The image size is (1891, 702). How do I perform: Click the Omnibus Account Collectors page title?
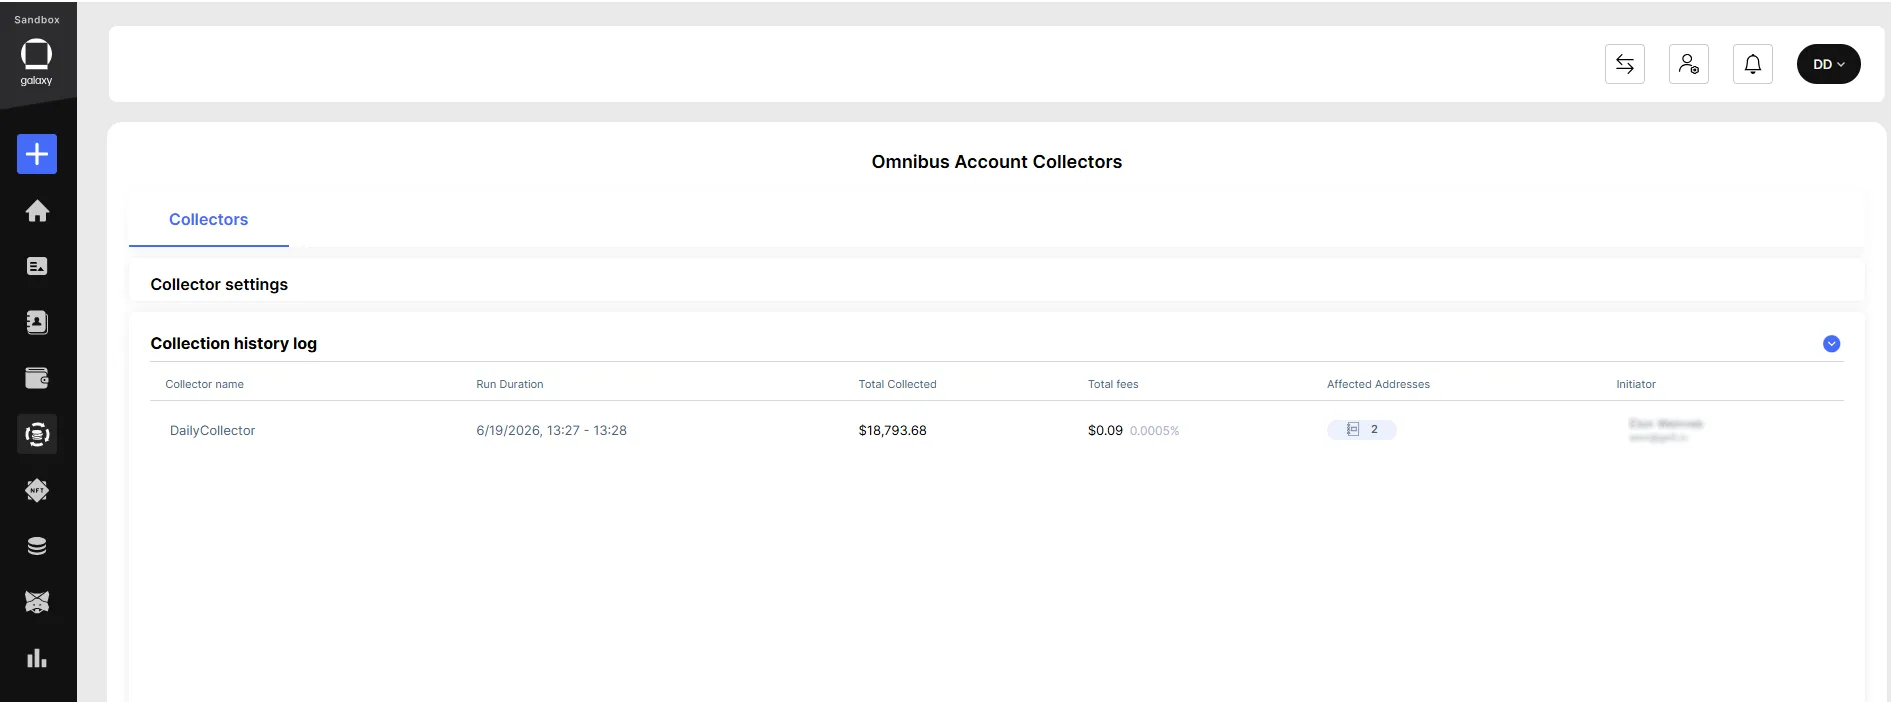coord(997,162)
